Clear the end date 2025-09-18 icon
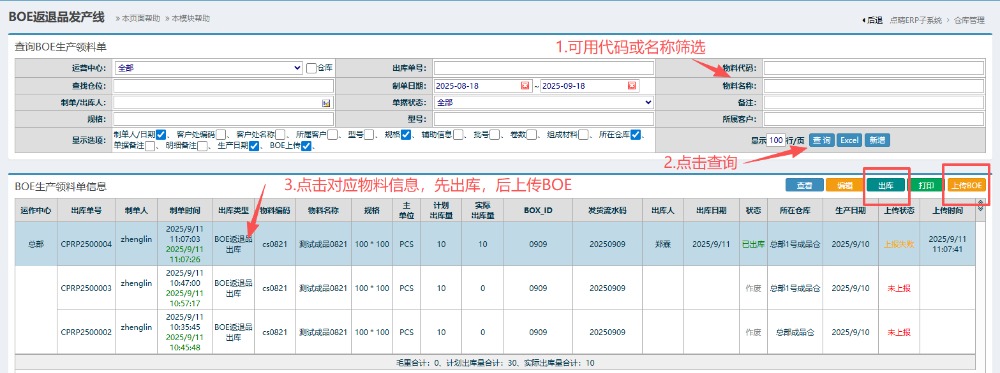 [x=631, y=85]
